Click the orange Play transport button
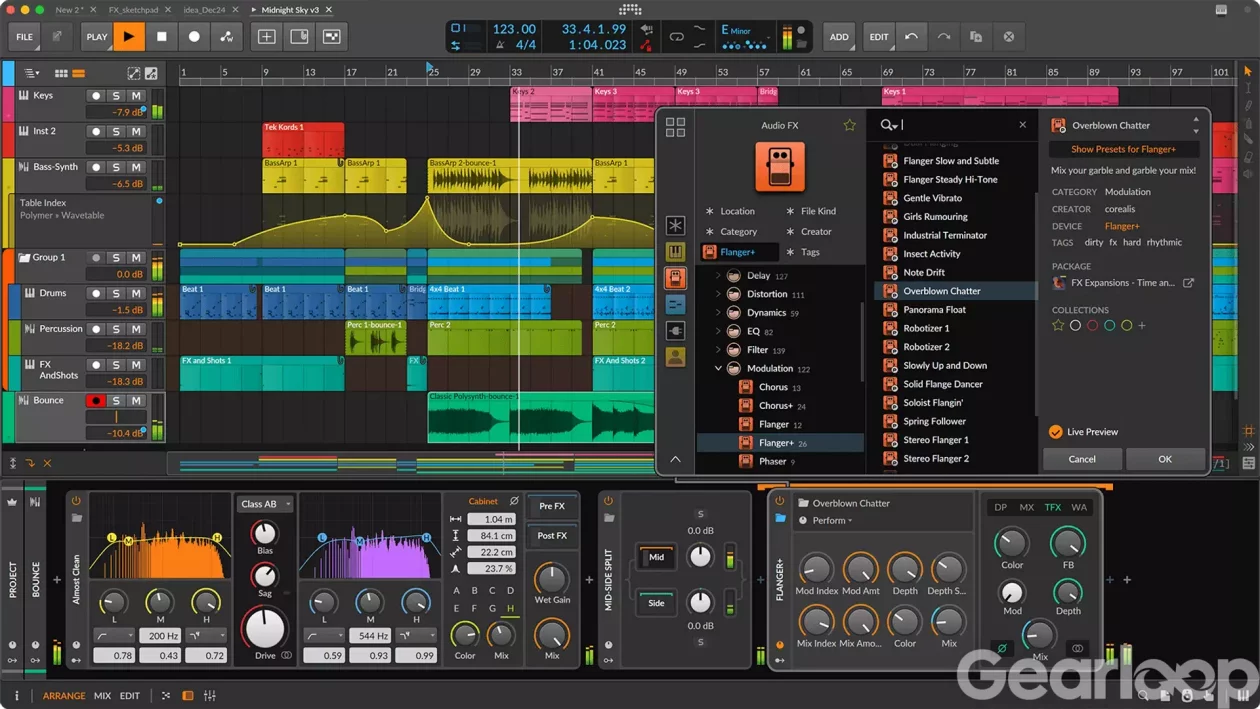Screen dimensions: 1260x709 (129, 37)
